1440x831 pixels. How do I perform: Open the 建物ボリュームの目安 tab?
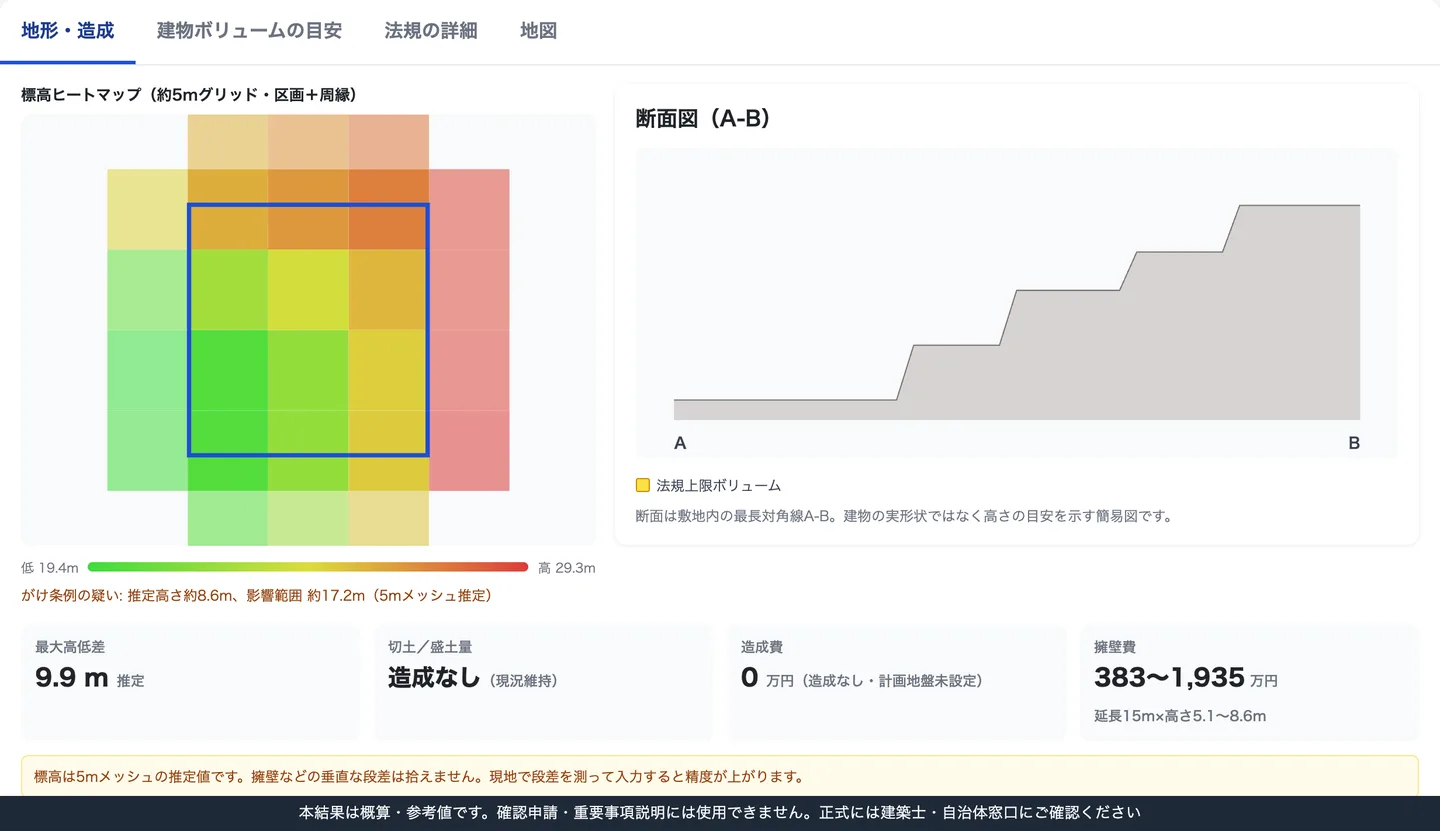[249, 31]
